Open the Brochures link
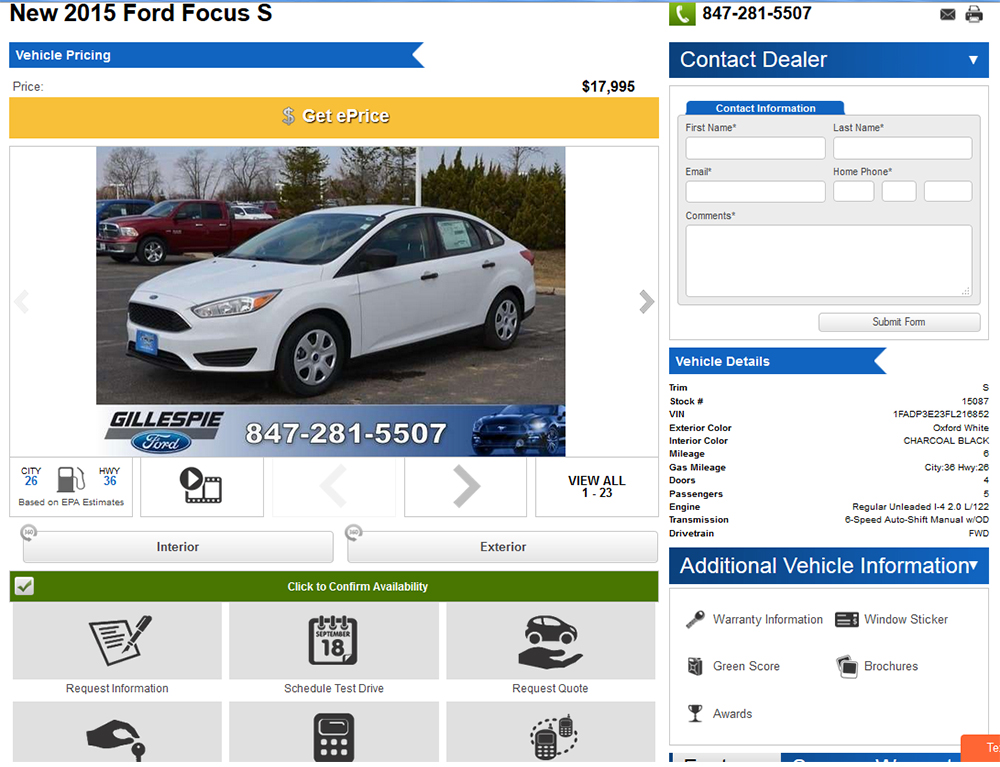This screenshot has width=1000, height=767. [891, 666]
